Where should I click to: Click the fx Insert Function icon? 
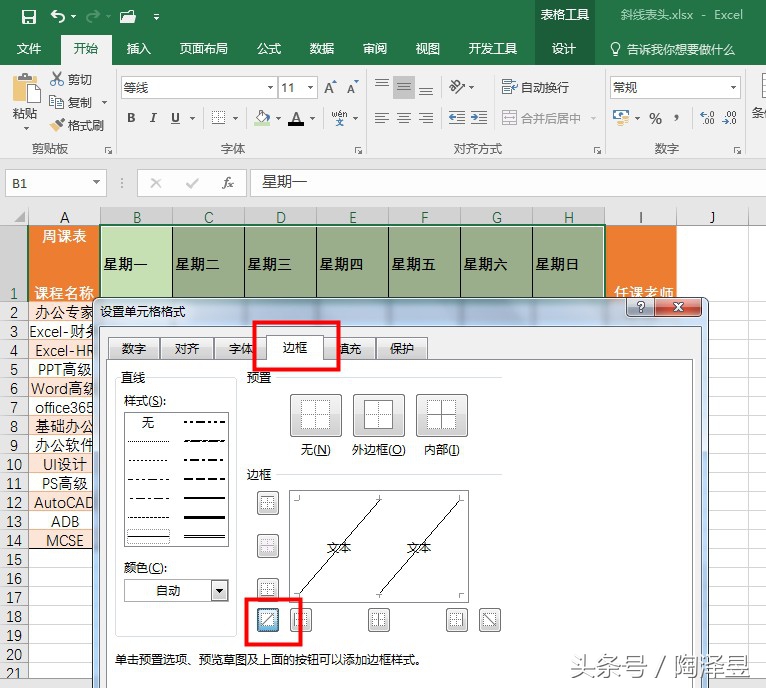[228, 183]
